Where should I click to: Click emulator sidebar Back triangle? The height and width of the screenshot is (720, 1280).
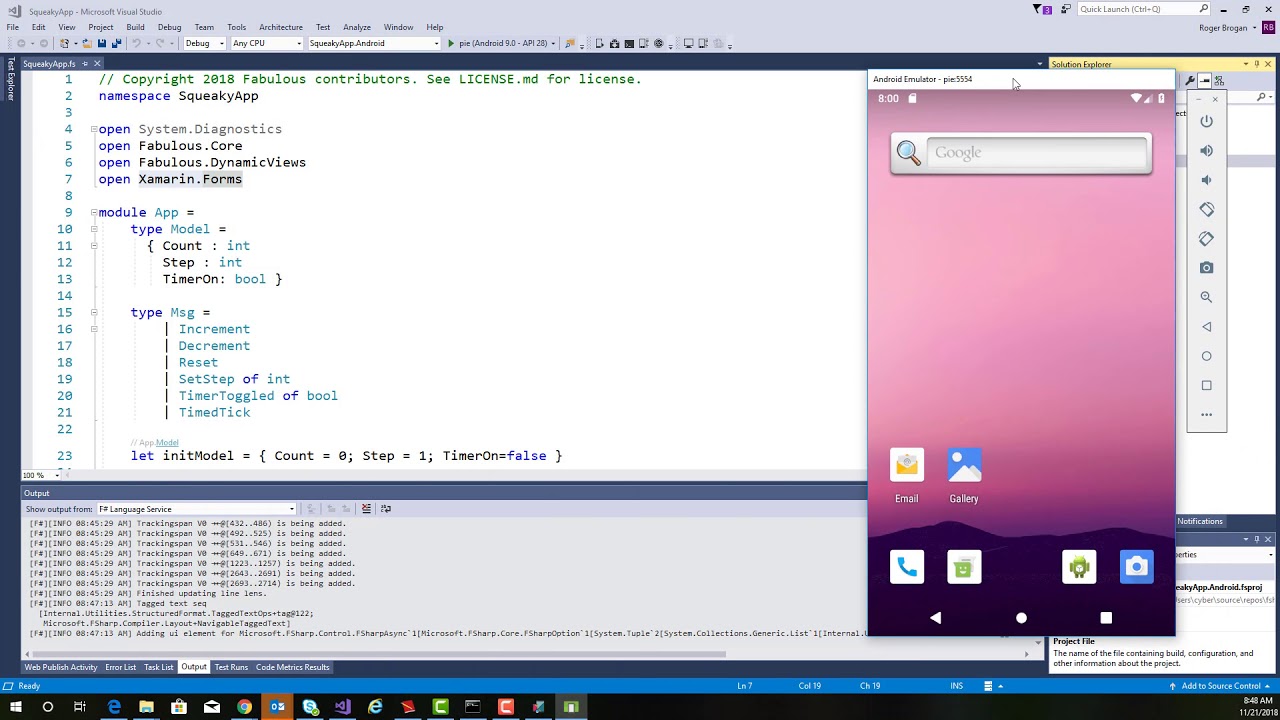pos(1206,327)
